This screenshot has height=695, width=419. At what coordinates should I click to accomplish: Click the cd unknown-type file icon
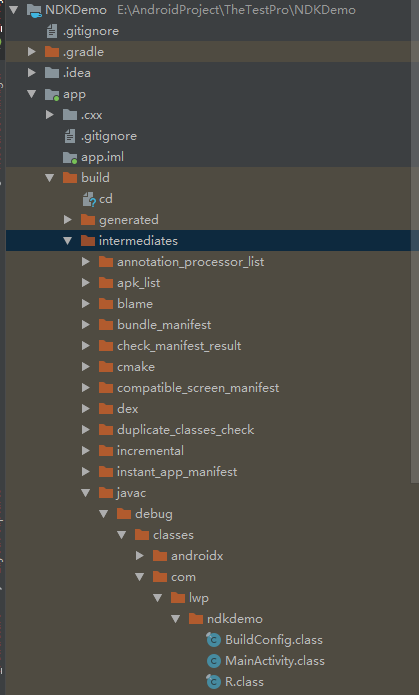[89, 199]
